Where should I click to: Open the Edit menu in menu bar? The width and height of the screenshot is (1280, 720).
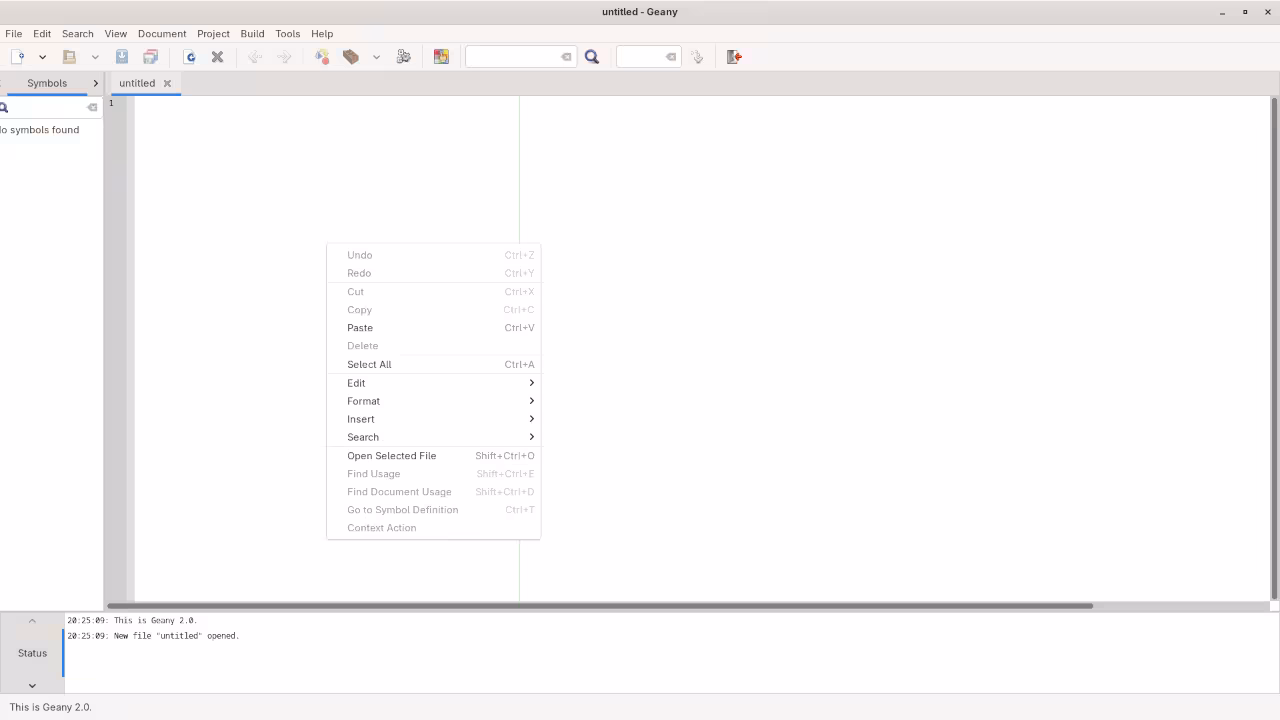click(42, 33)
